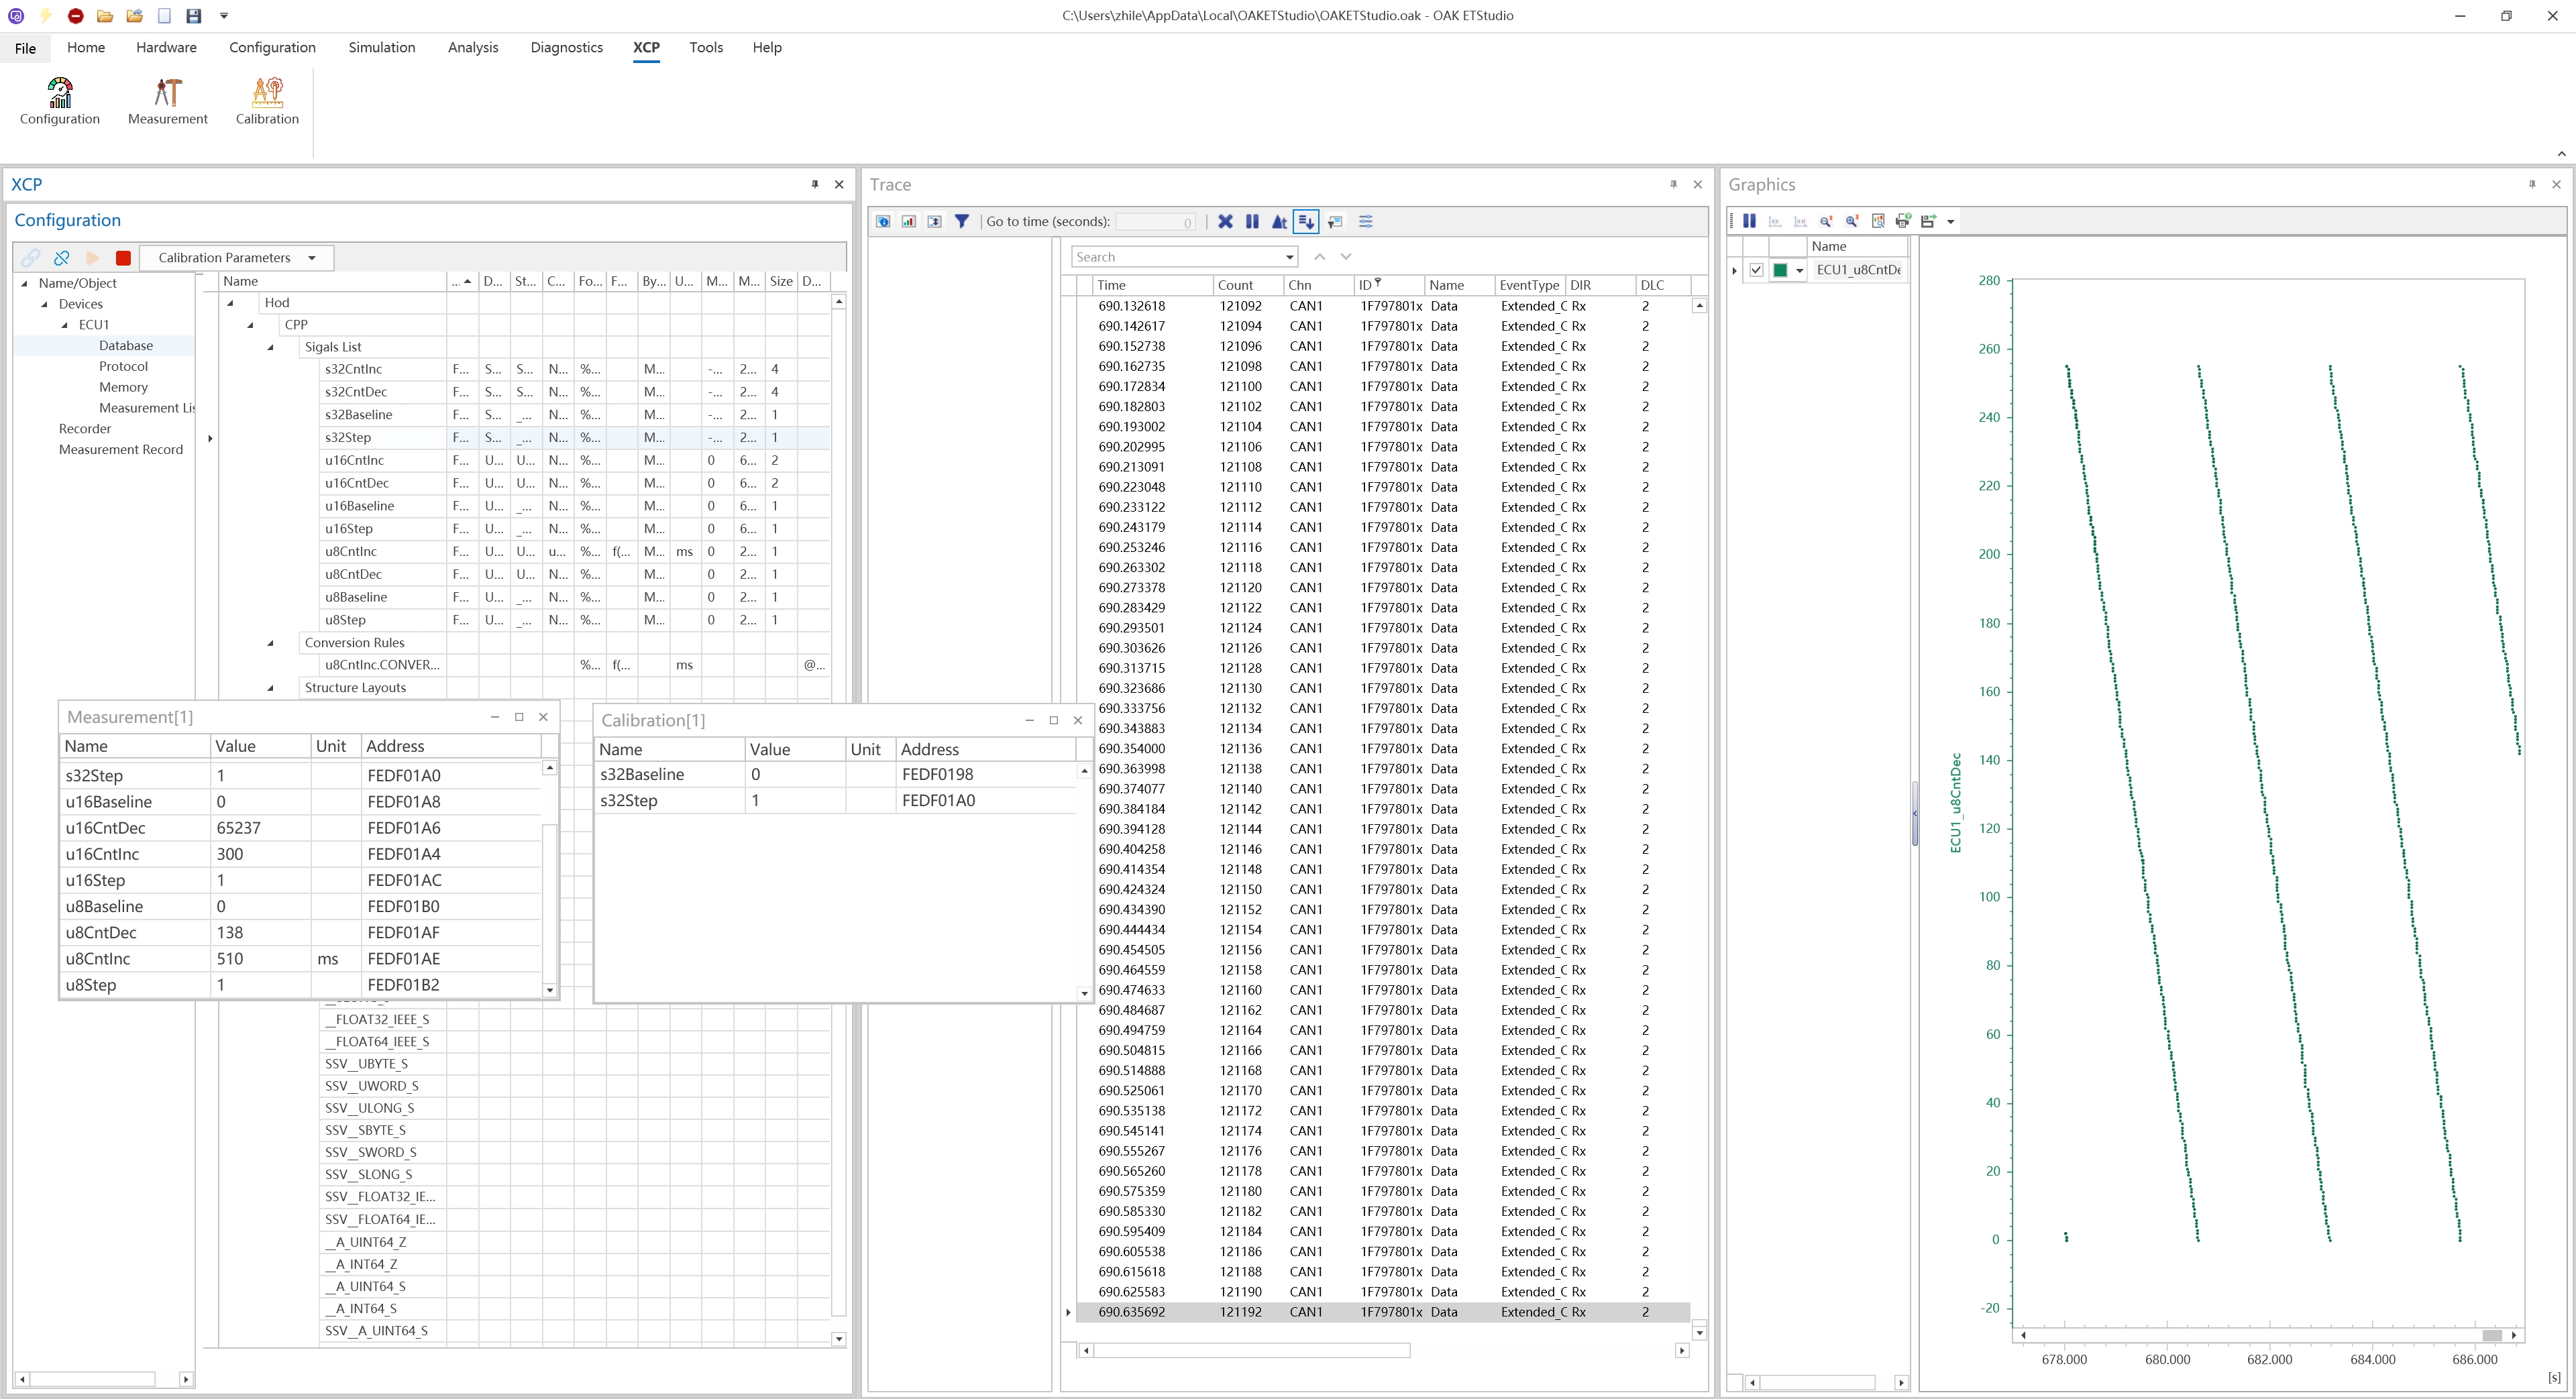Viewport: 2576px width, 1399px height.
Task: Click the zoom out icon in Graphics panel
Action: (1827, 221)
